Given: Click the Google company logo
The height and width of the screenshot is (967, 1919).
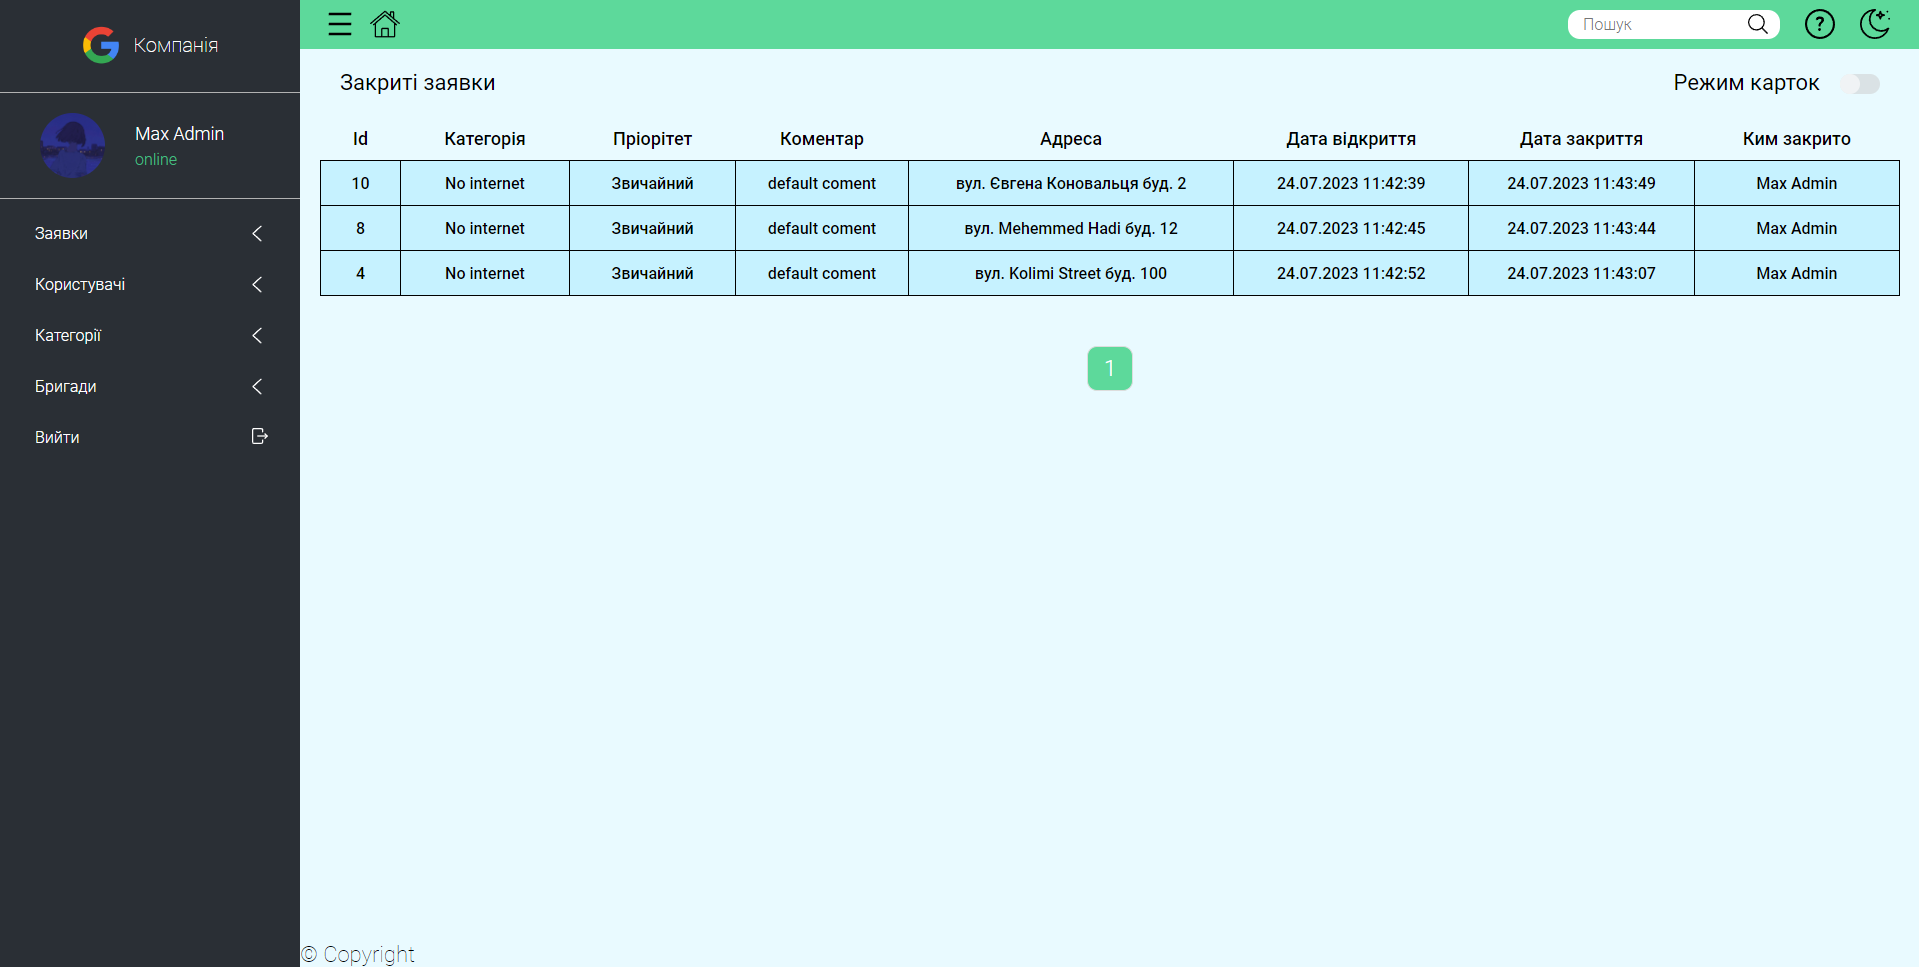Looking at the screenshot, I should coord(100,45).
